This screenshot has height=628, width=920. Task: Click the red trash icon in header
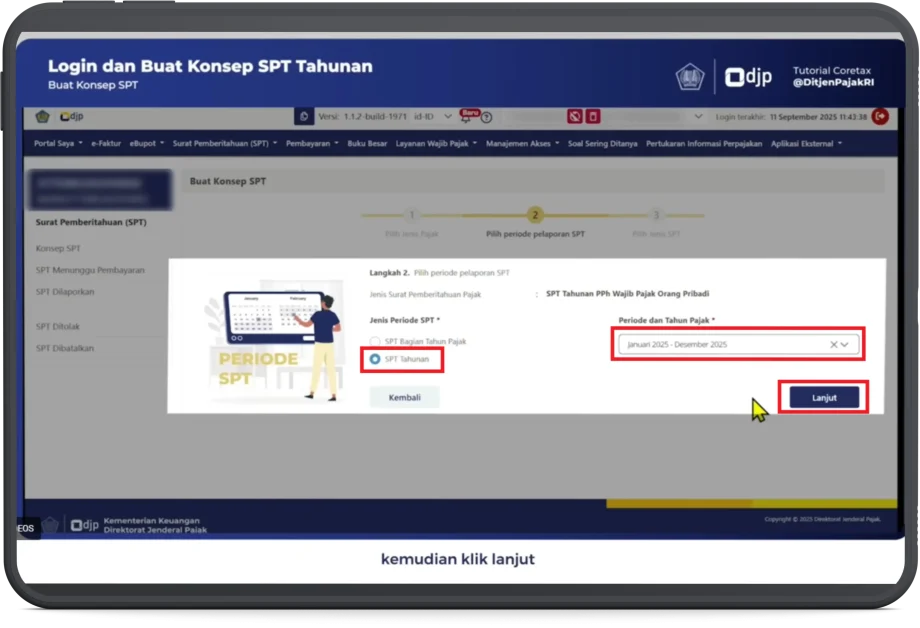click(593, 117)
